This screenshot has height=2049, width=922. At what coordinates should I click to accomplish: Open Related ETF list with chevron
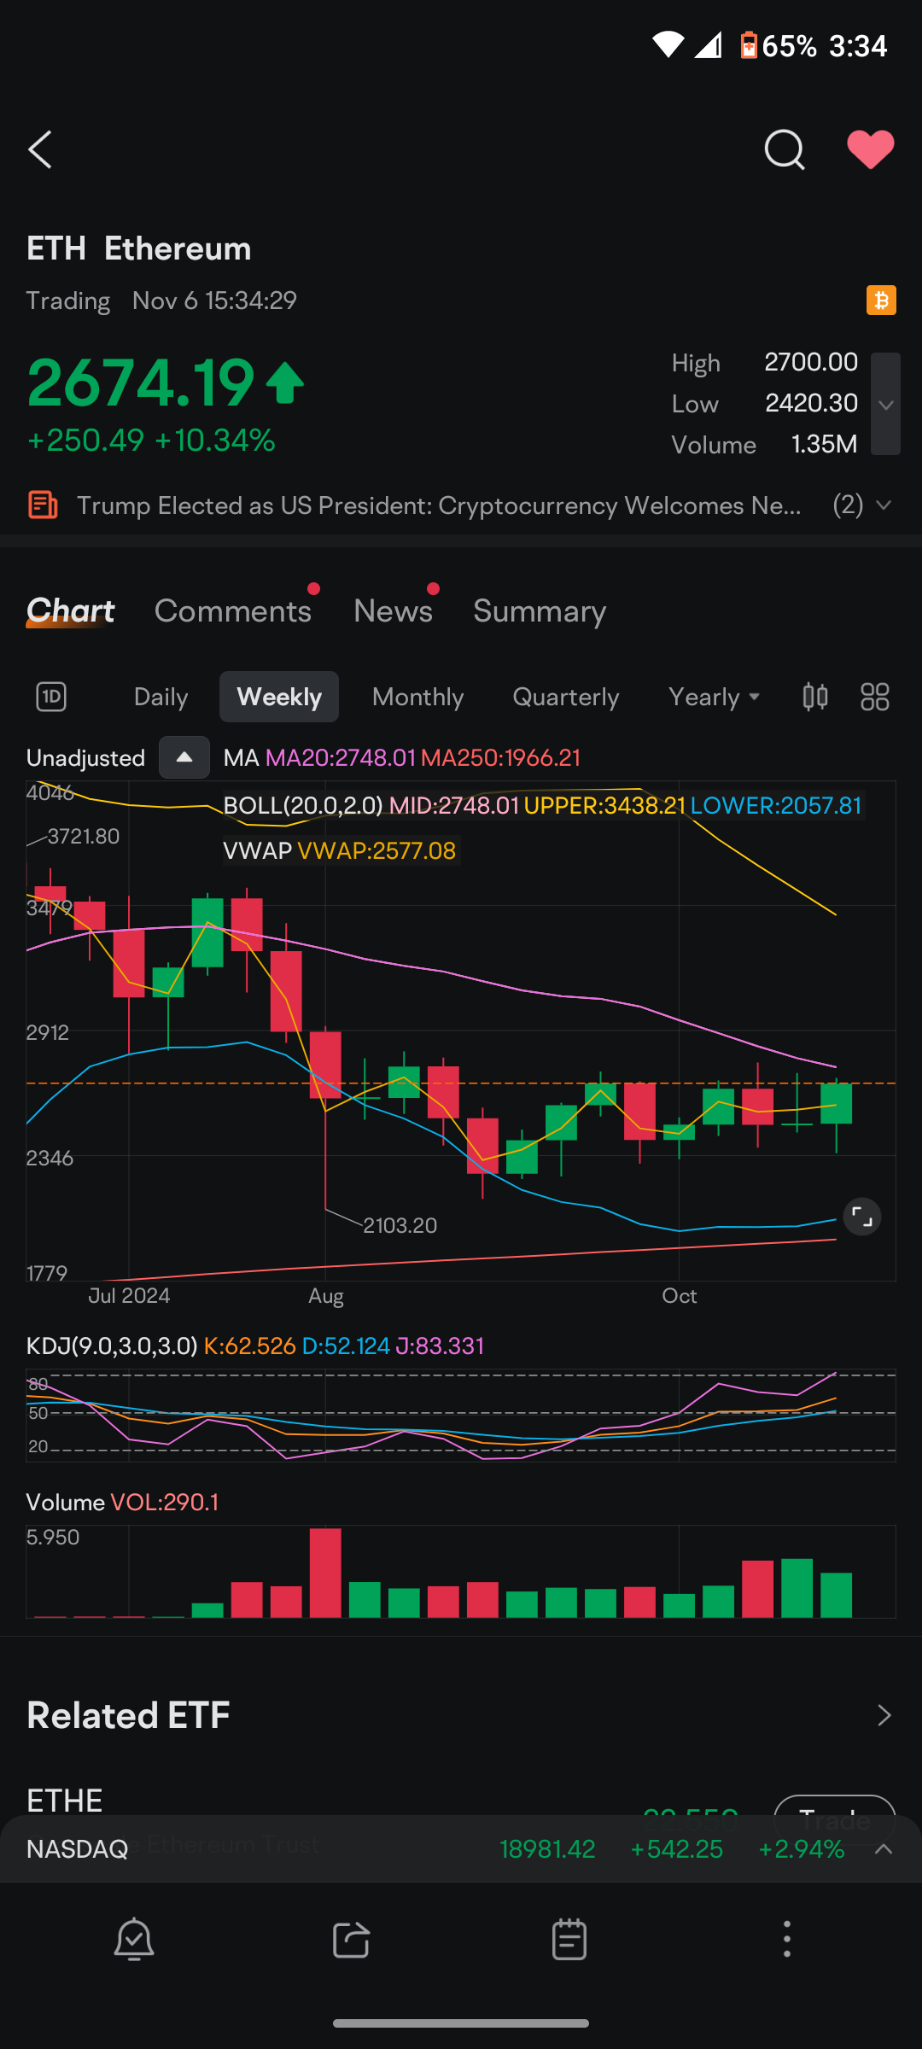pos(884,1716)
